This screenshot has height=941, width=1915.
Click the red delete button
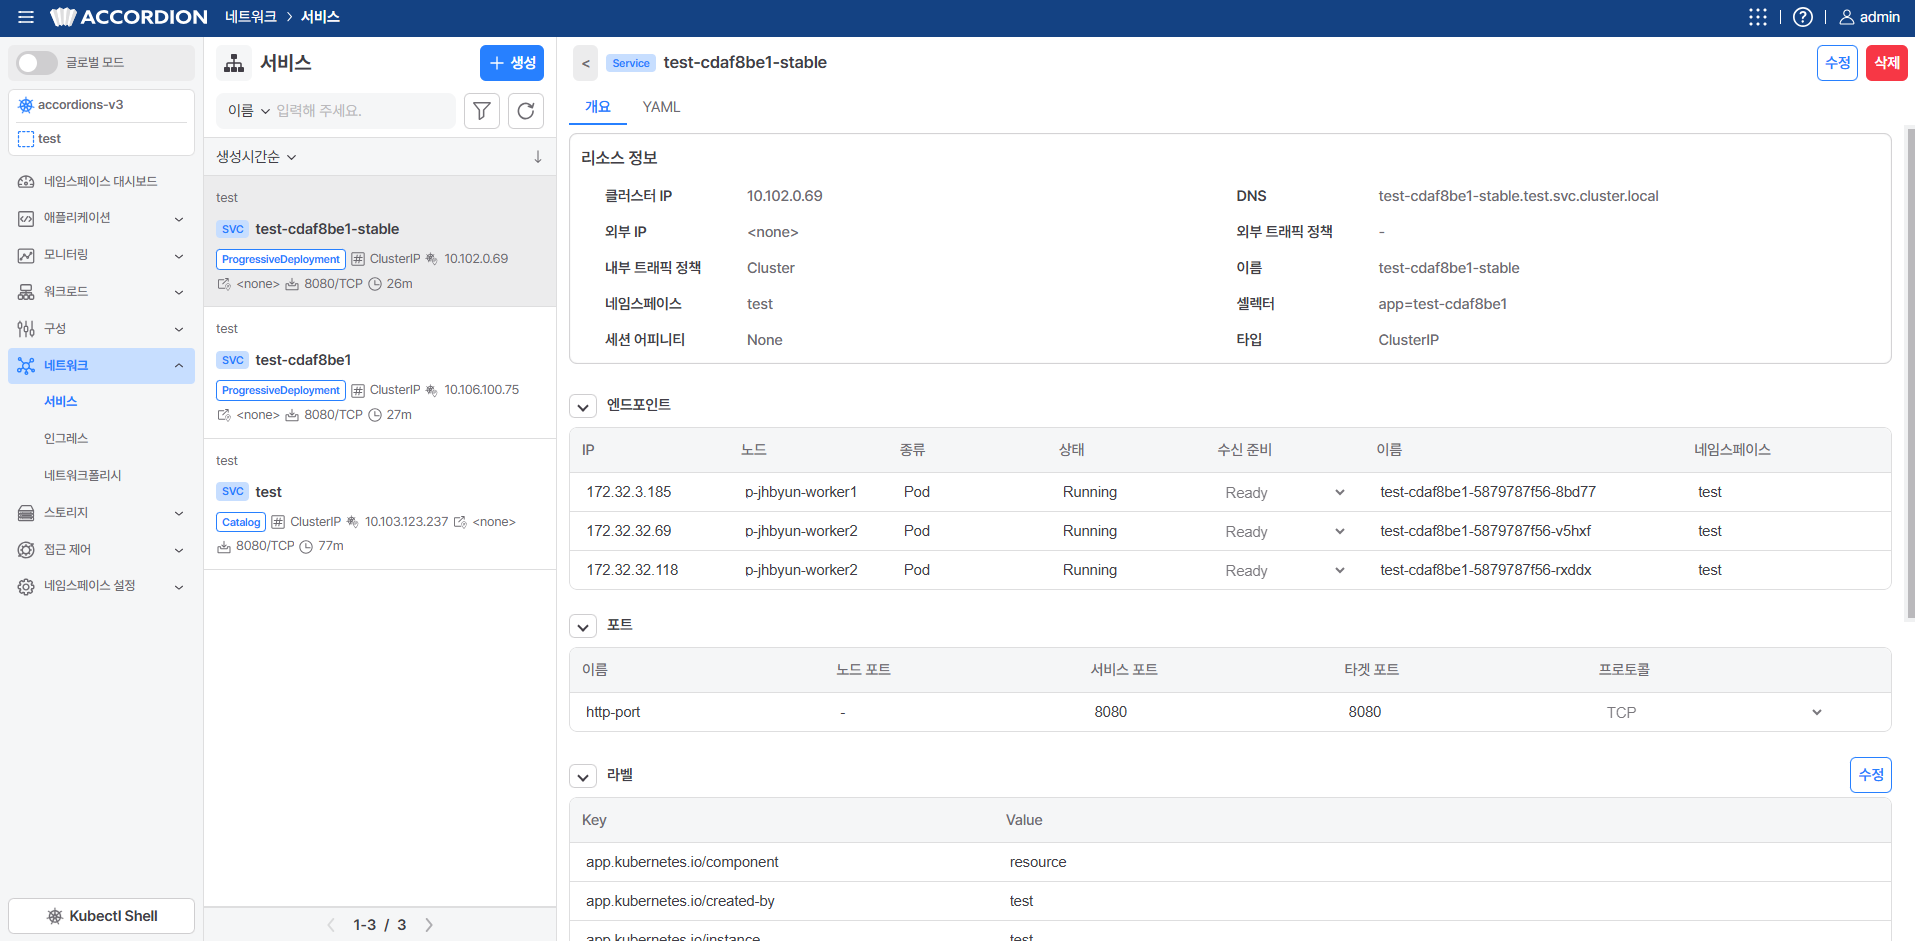click(x=1887, y=63)
